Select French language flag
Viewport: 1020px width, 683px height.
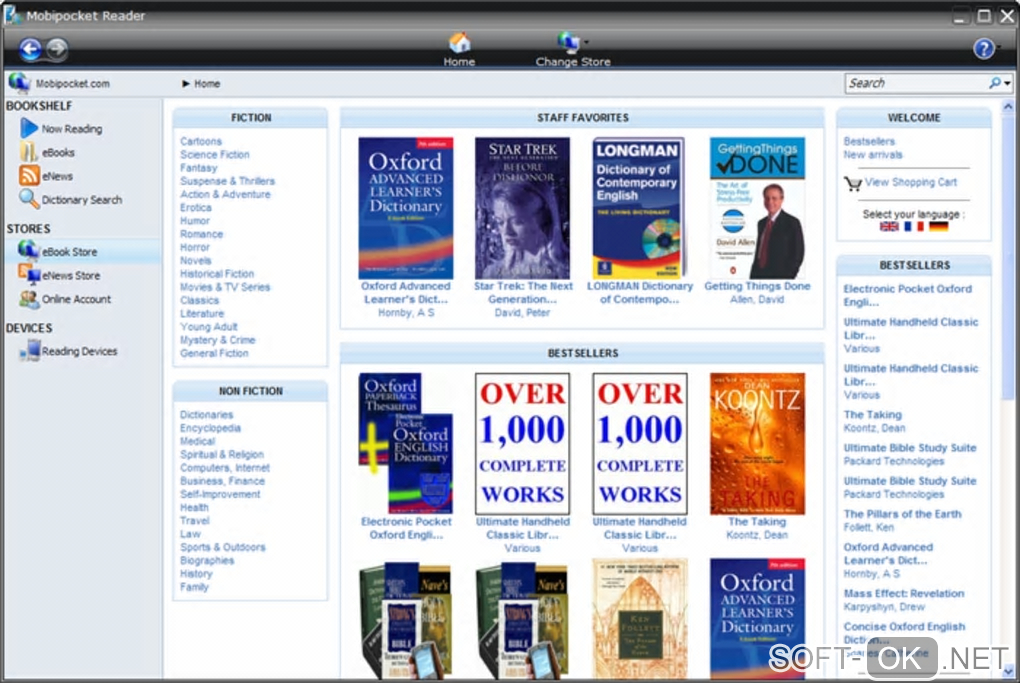[x=913, y=226]
